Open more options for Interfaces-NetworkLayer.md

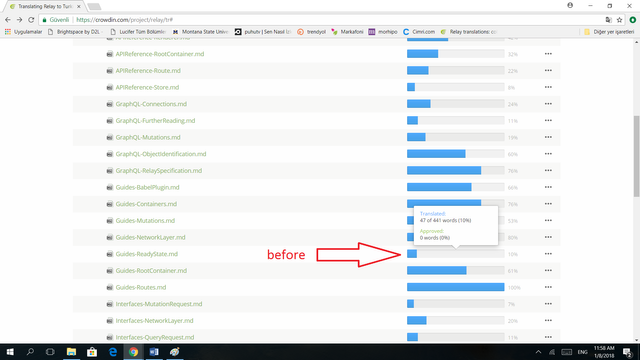pos(548,320)
